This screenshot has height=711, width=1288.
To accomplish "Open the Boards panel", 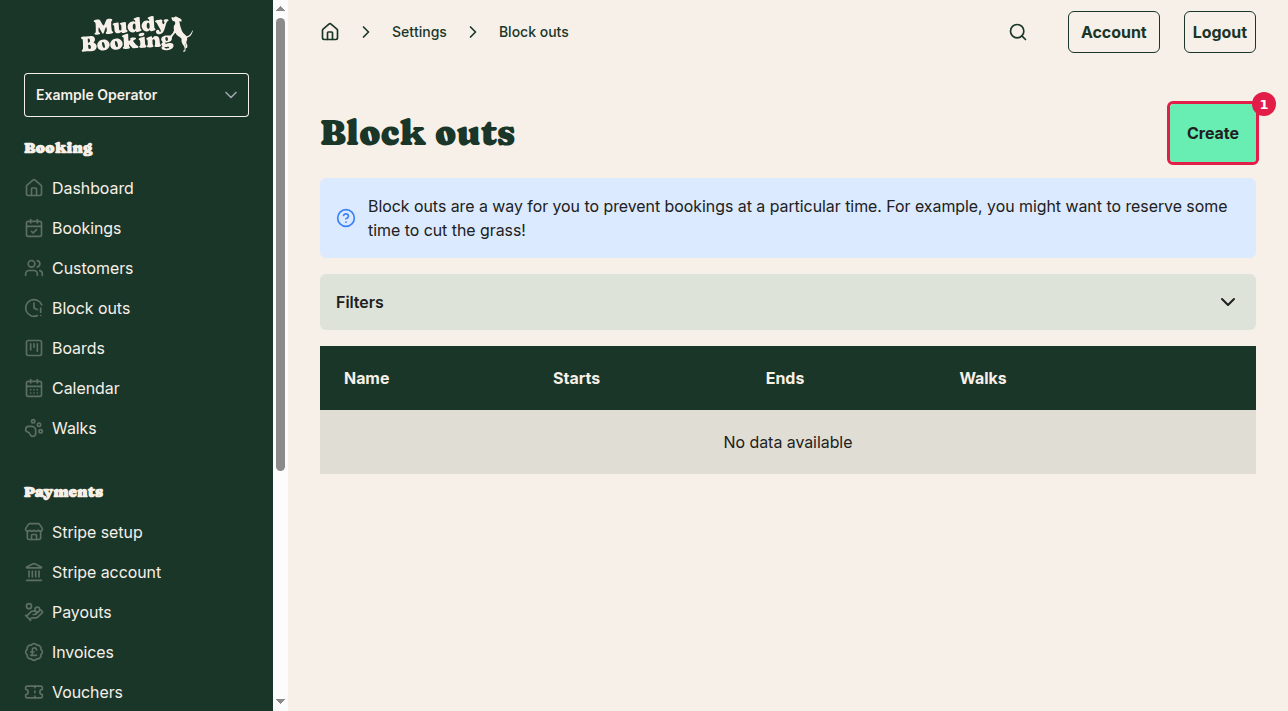I will (x=78, y=348).
